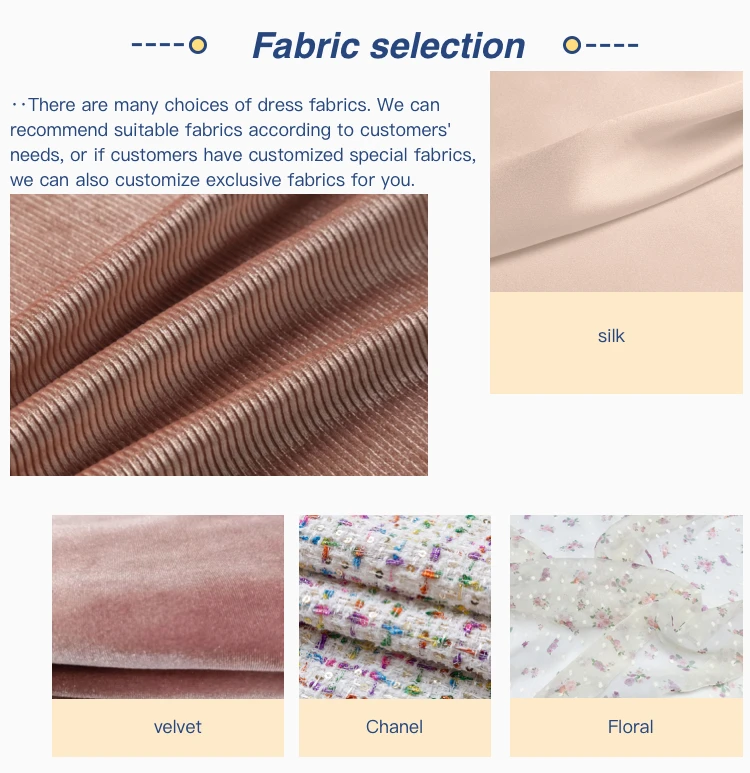Select the silk label
The height and width of the screenshot is (773, 750).
coord(611,336)
